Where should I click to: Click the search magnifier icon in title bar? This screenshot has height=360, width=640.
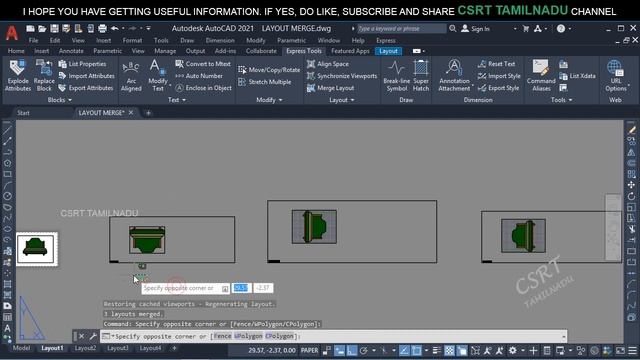(x=453, y=29)
